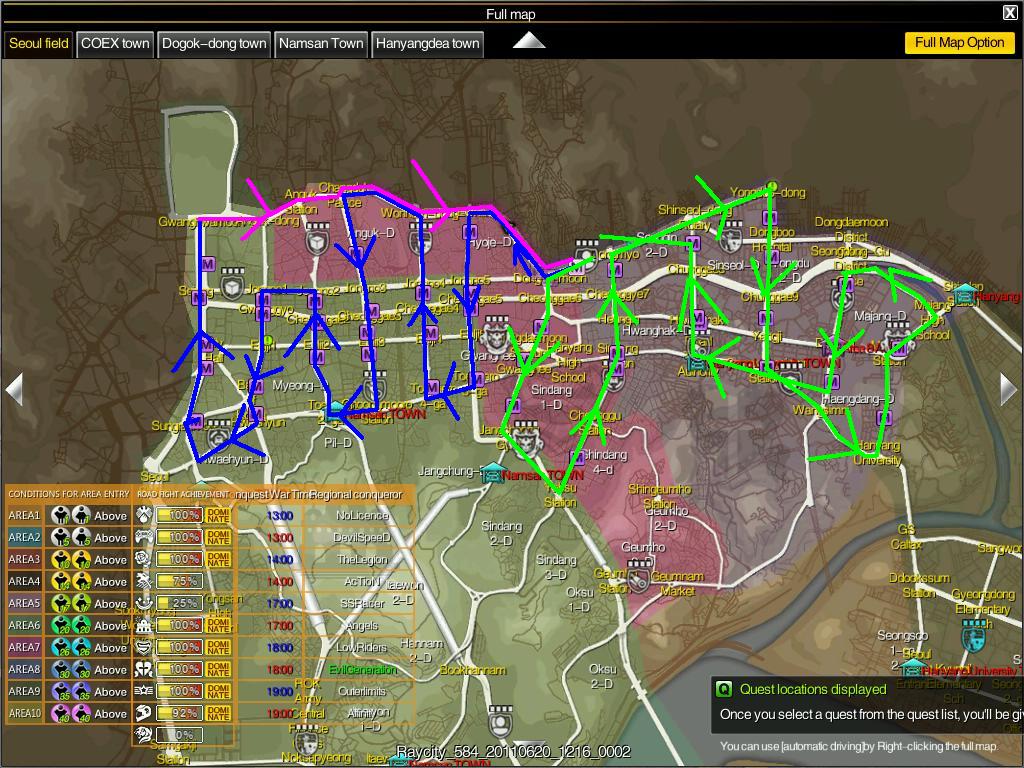Click the M marker at Sejong
This screenshot has height=768, width=1024.
click(x=199, y=298)
